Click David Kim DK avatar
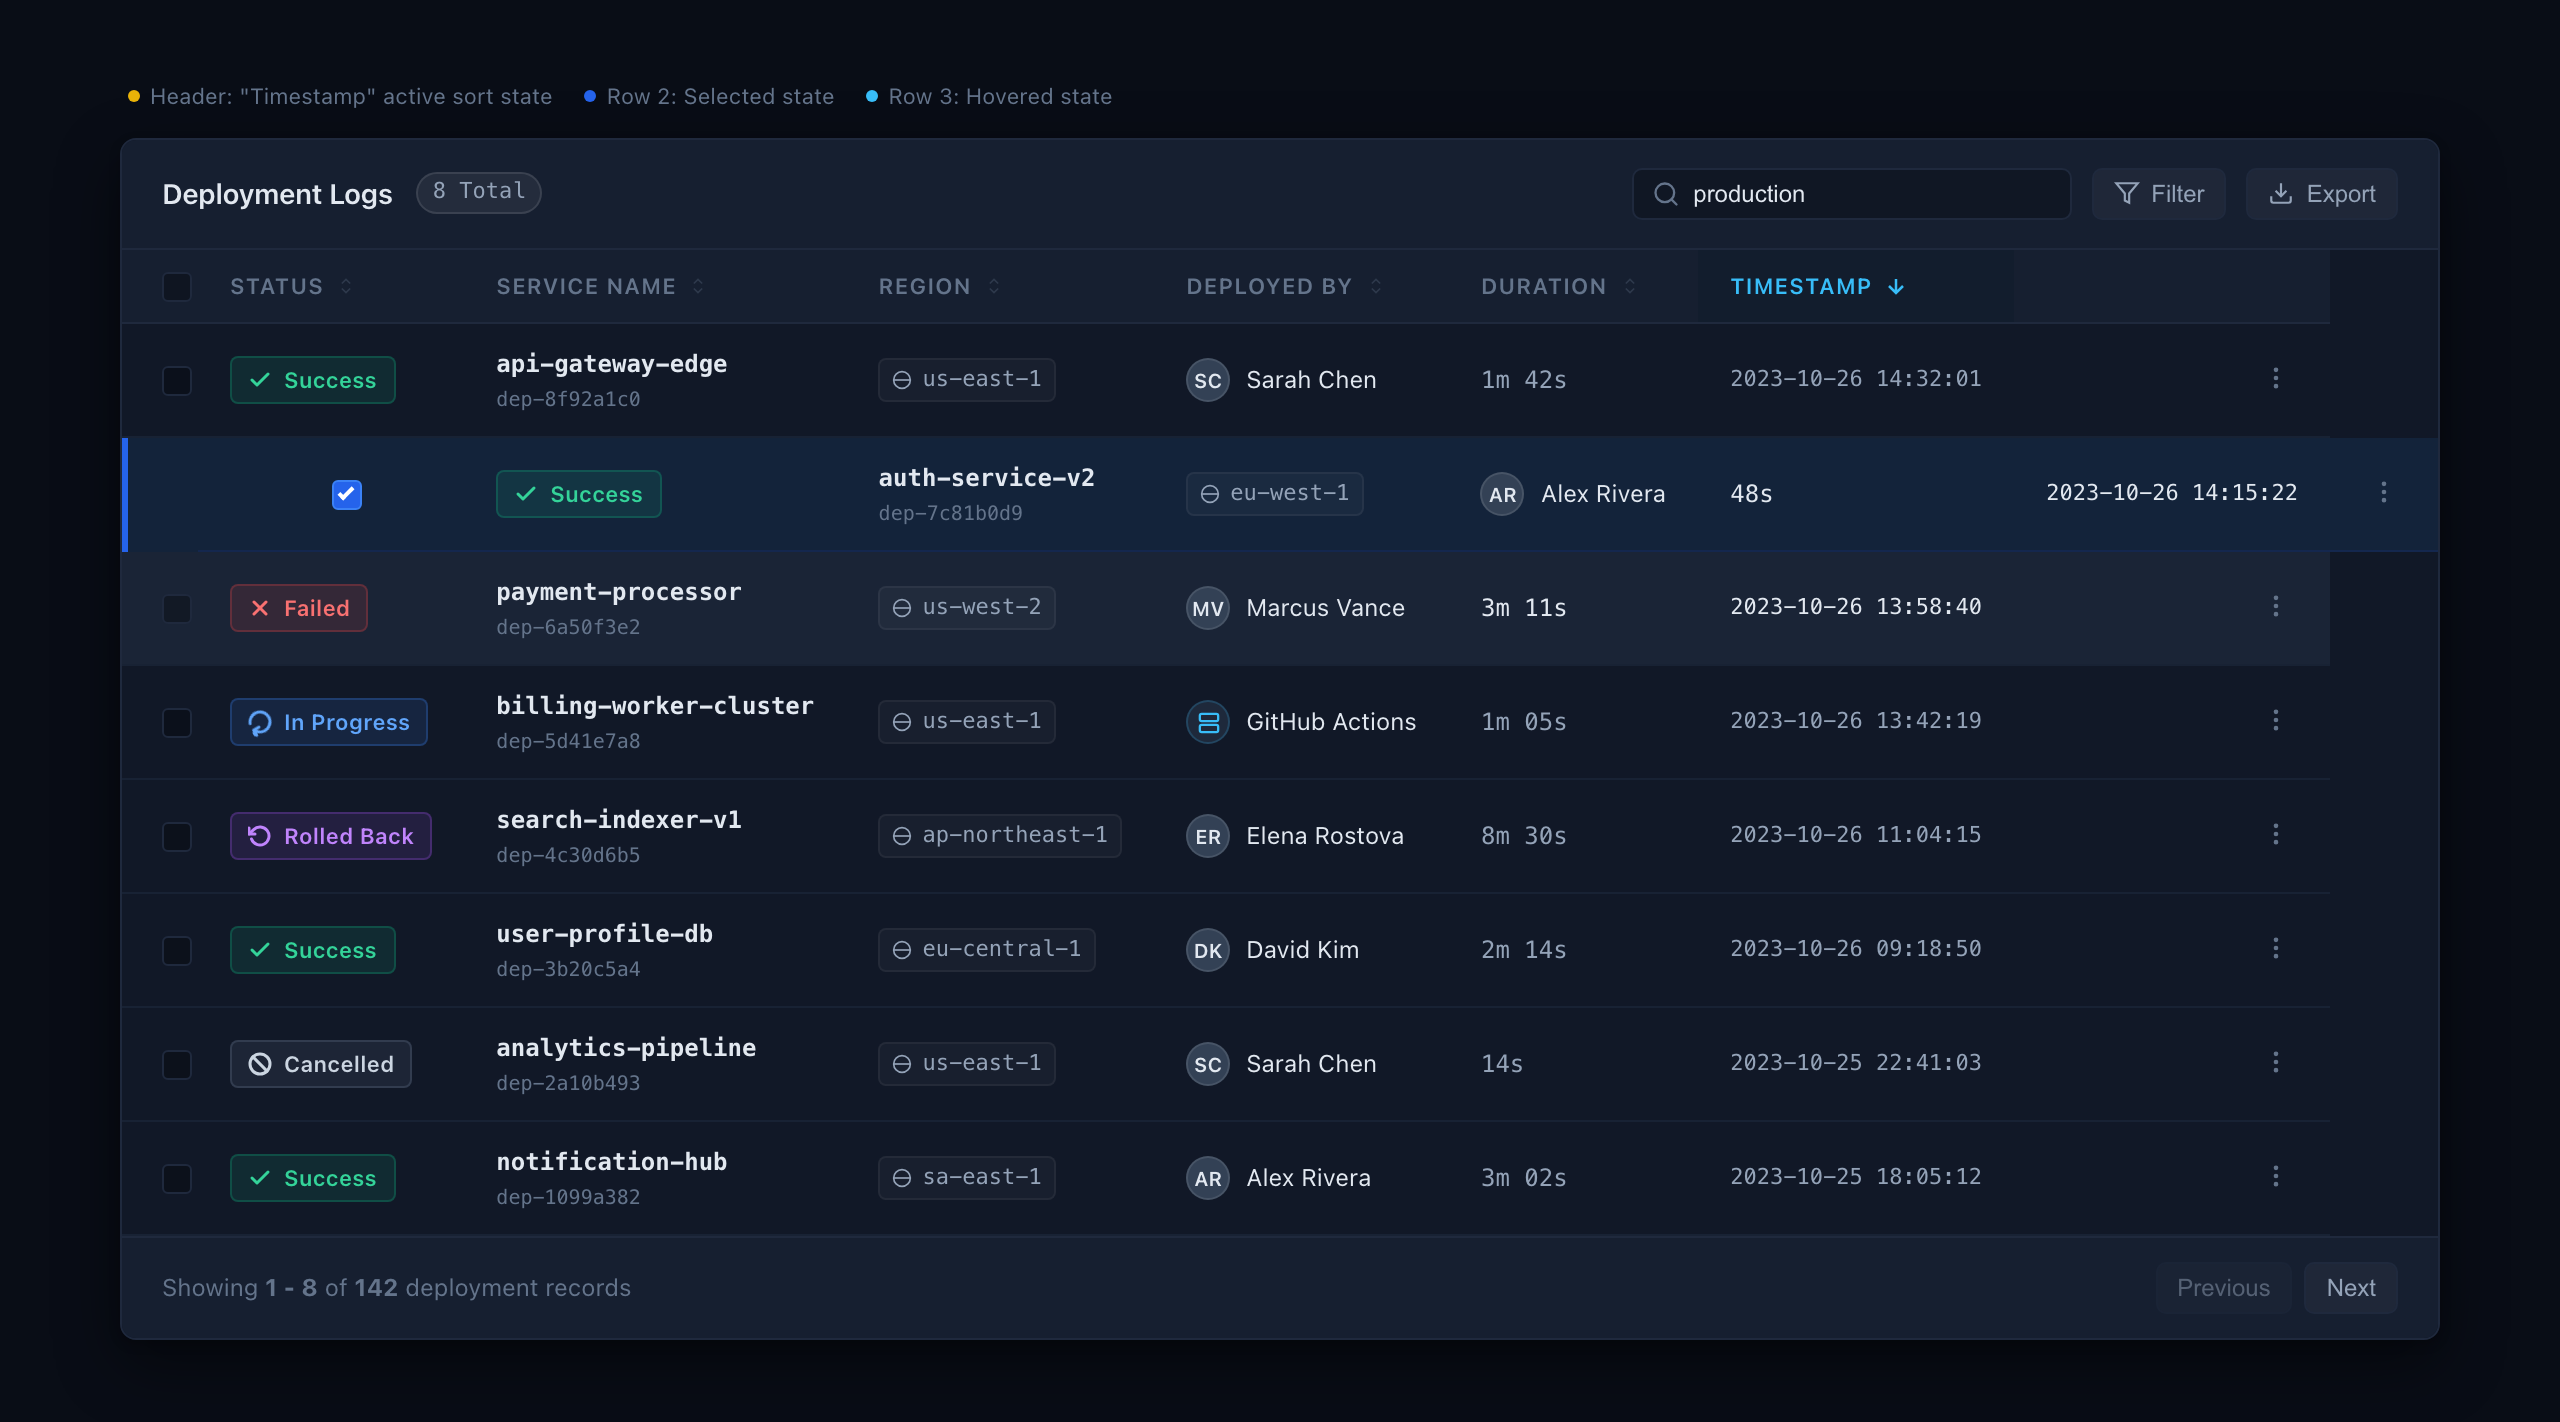This screenshot has height=1422, width=2560. tap(1208, 950)
